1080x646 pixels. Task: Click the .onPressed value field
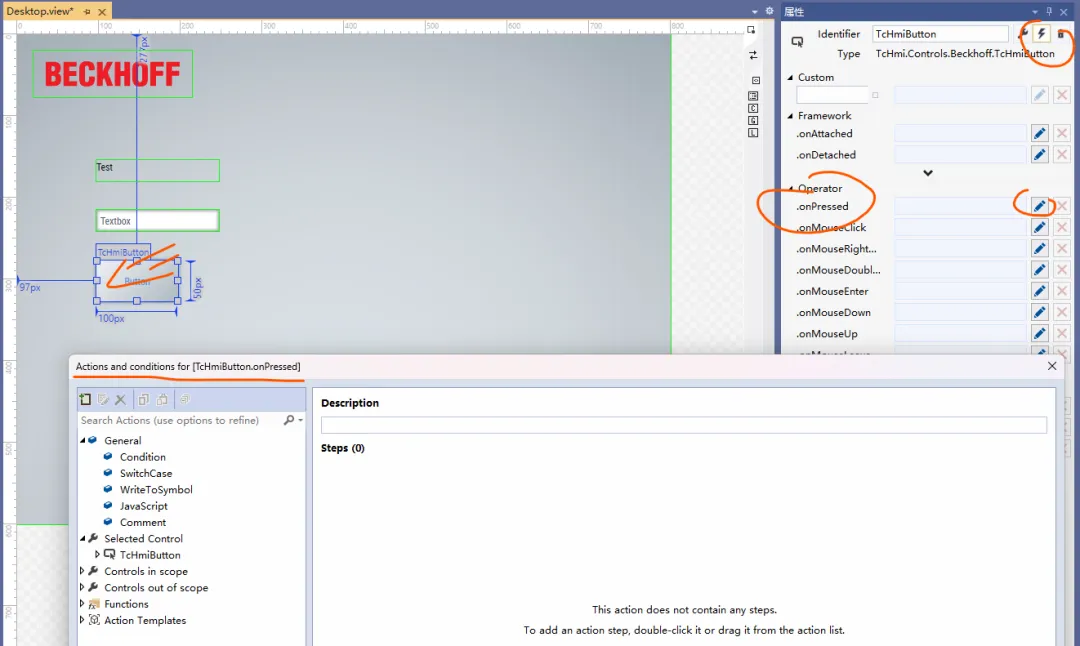[x=960, y=206]
